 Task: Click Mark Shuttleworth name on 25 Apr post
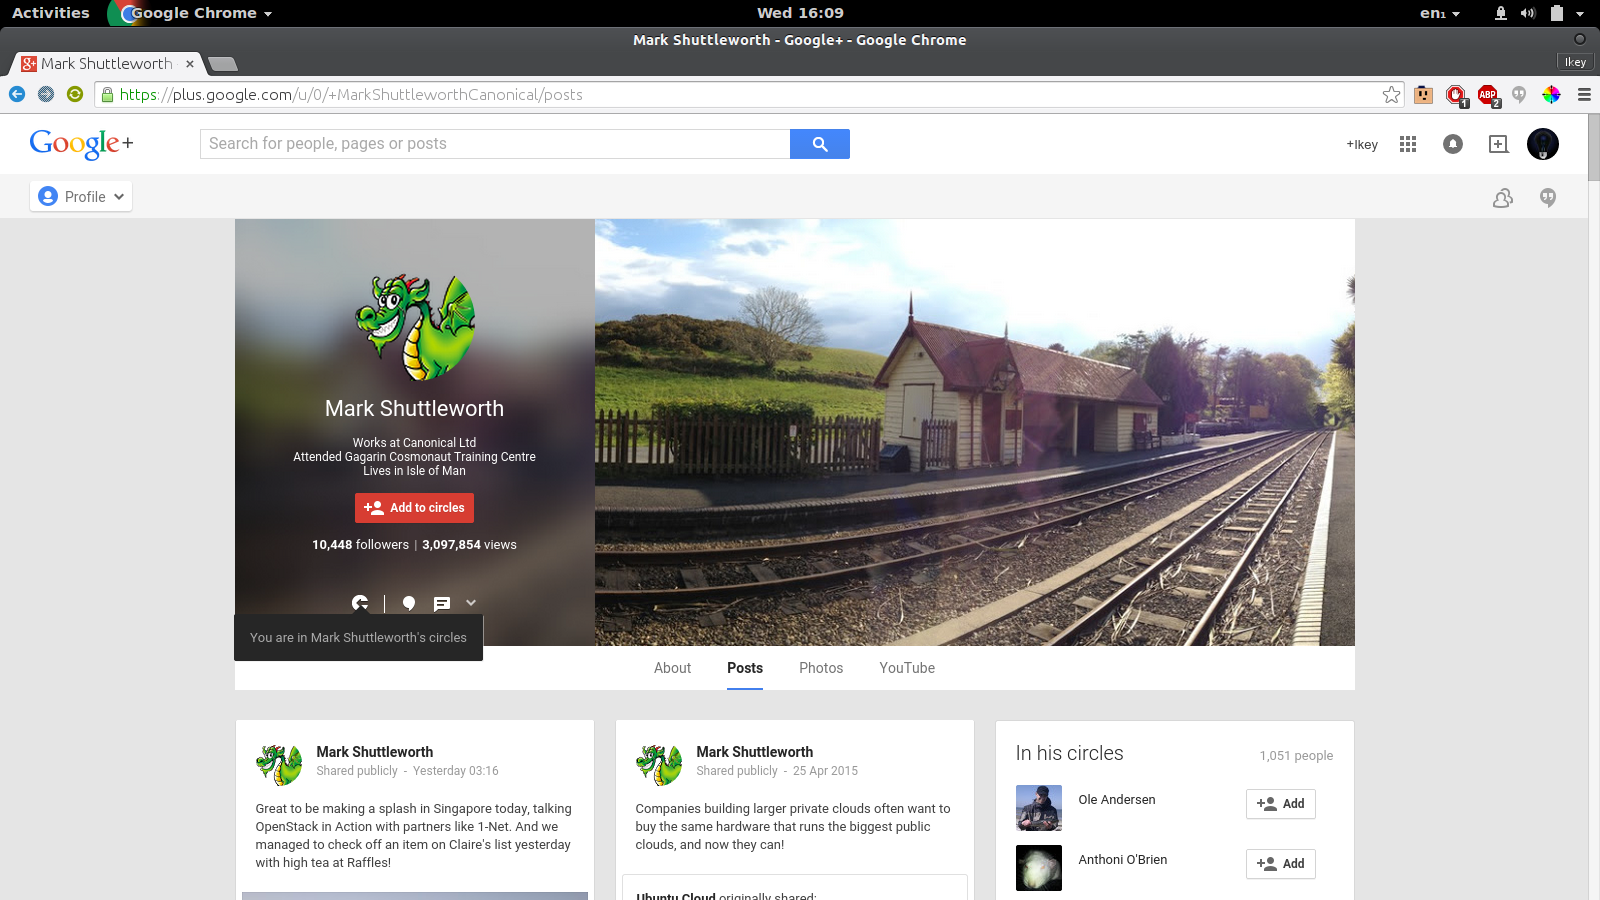coord(755,752)
